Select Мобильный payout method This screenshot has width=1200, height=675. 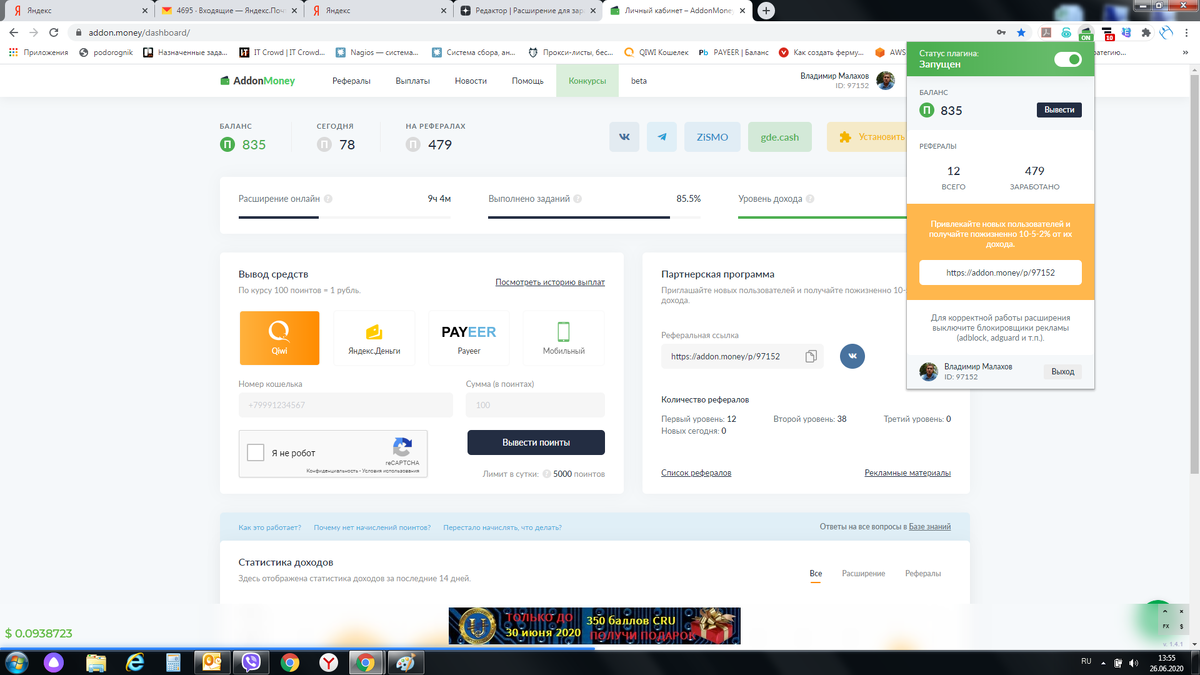point(563,338)
